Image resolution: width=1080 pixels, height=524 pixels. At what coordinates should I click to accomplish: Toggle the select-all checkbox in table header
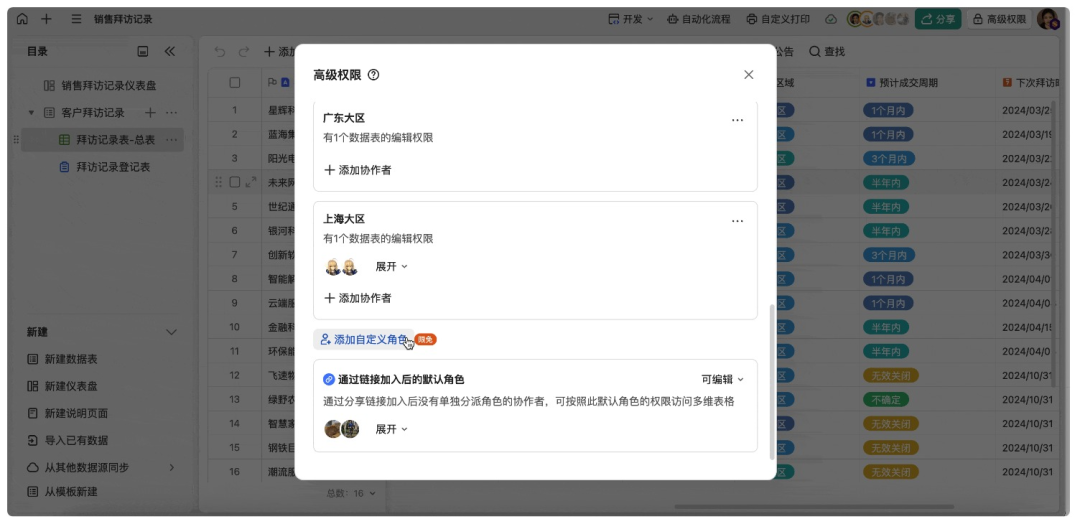tap(235, 83)
